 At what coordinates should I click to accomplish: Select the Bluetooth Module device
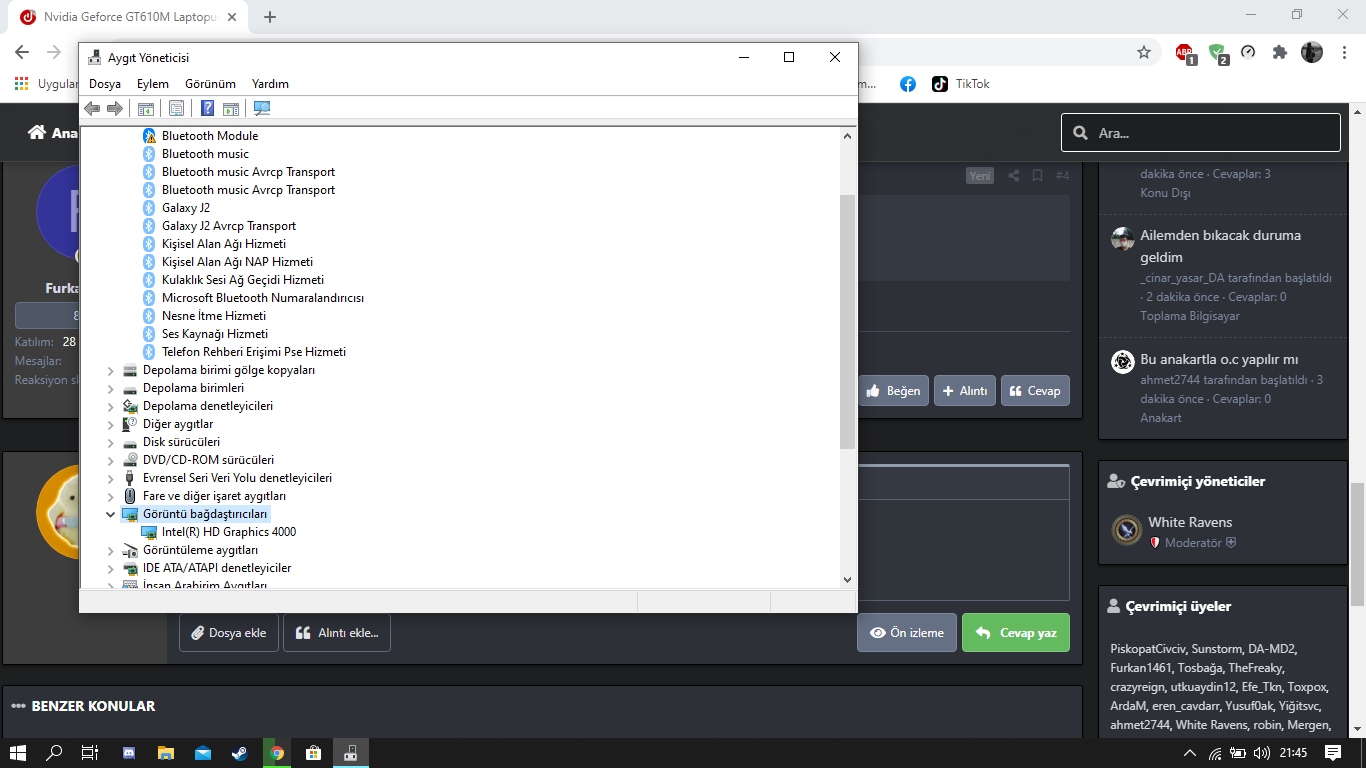coord(209,136)
